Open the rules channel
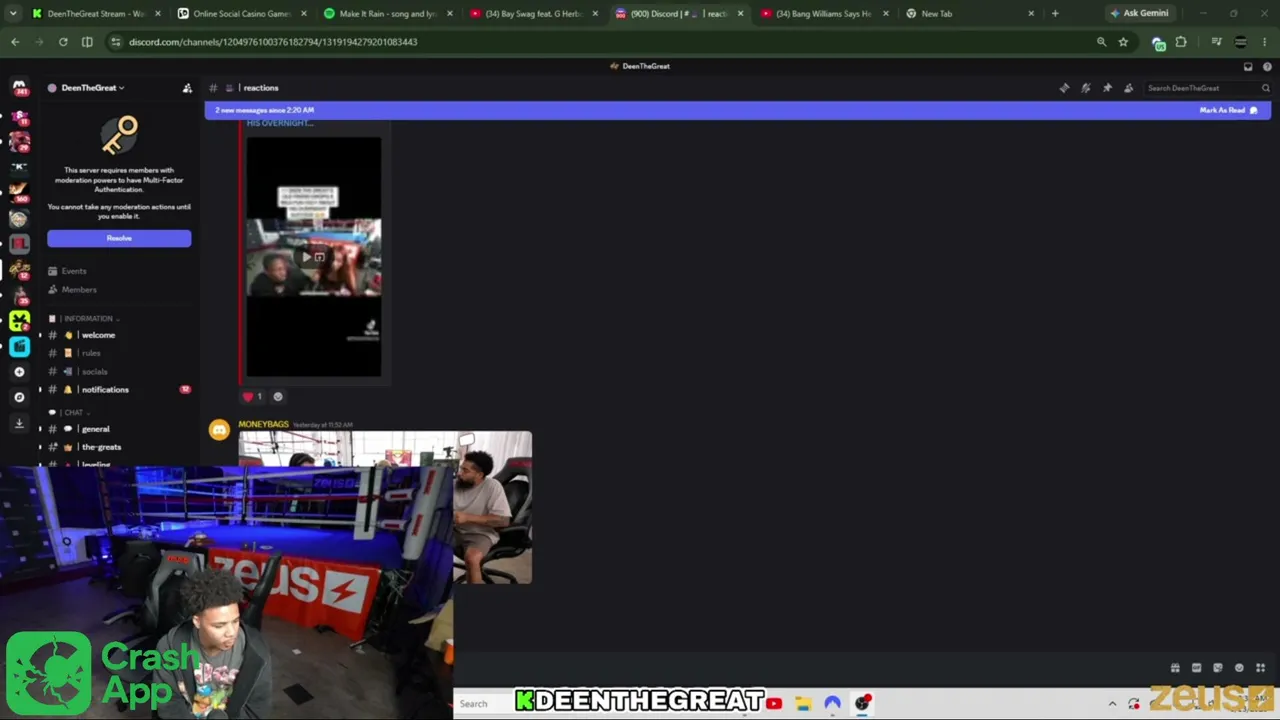 click(x=91, y=353)
